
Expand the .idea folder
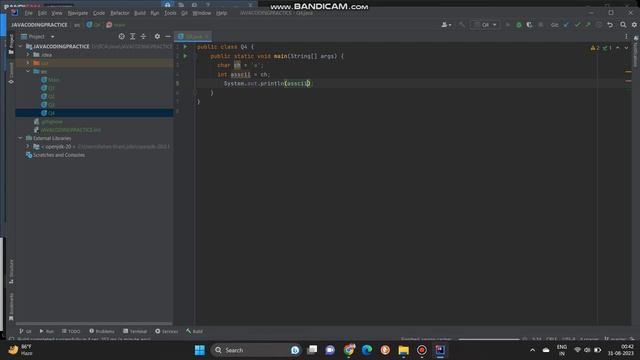pos(28,54)
